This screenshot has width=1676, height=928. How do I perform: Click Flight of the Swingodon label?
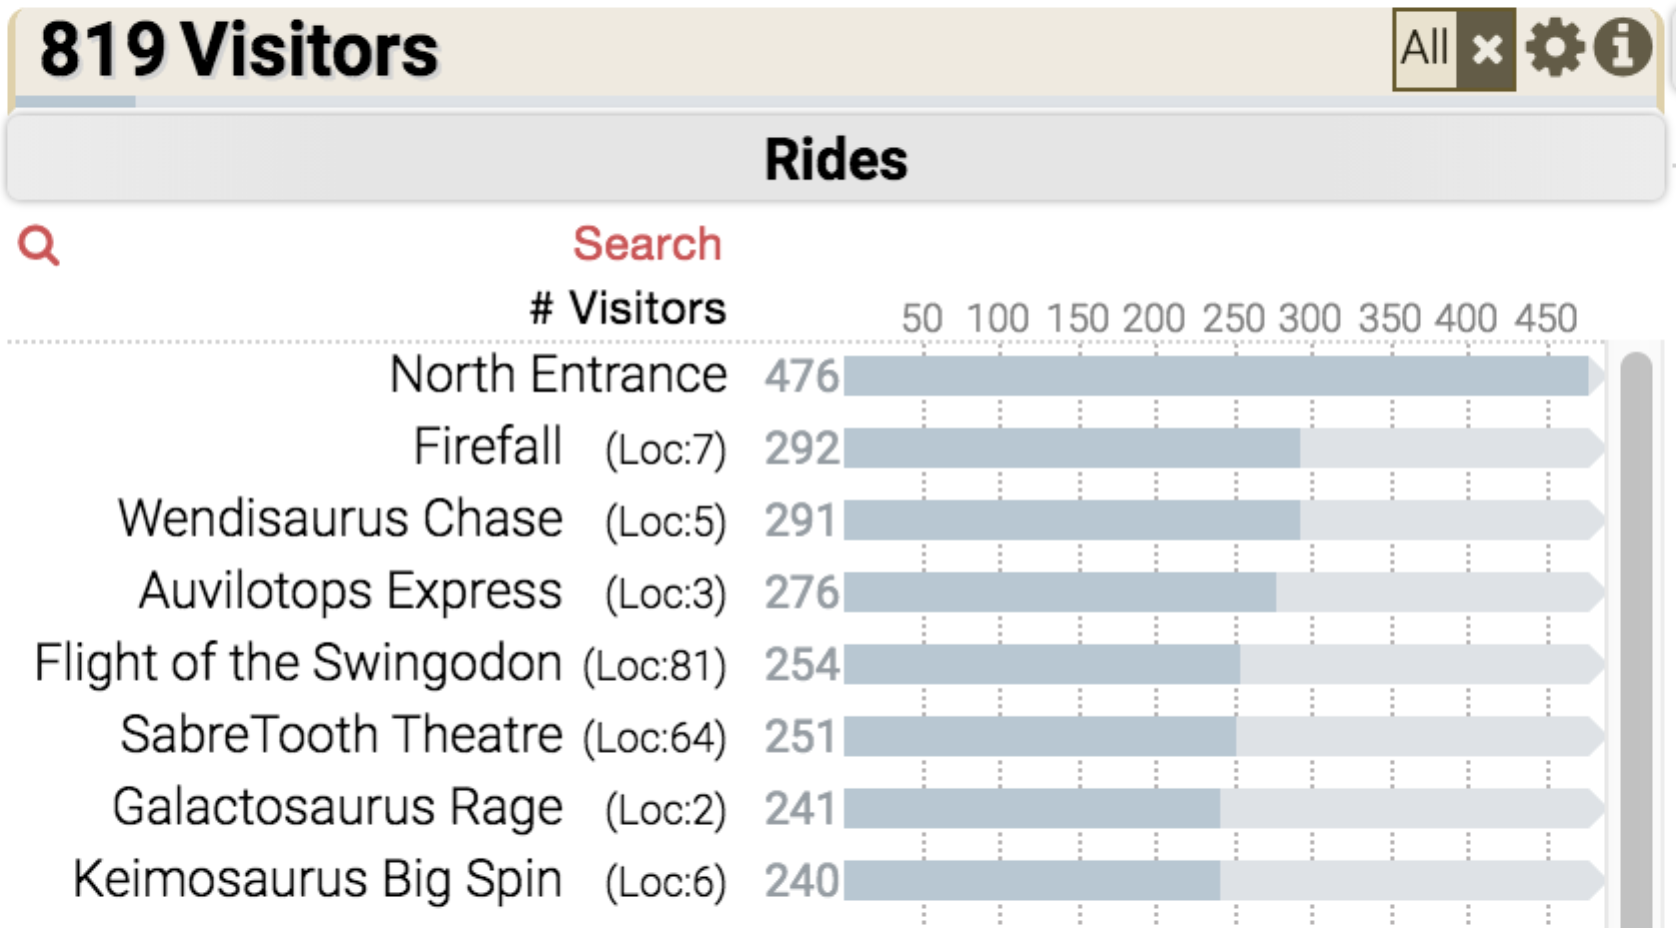click(298, 663)
